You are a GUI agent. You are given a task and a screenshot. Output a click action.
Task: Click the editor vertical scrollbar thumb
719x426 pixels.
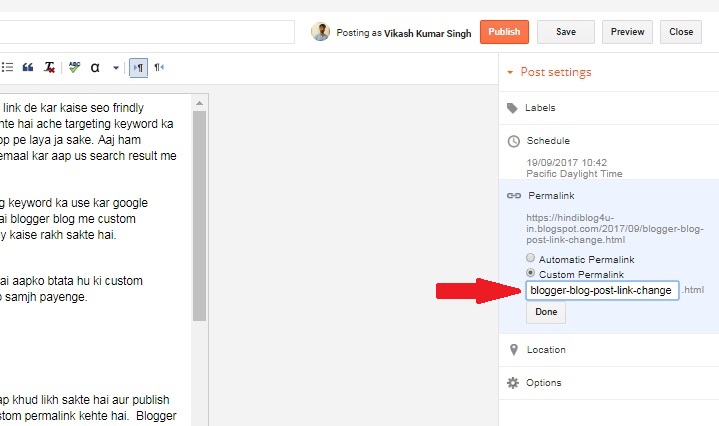pyautogui.click(x=199, y=216)
